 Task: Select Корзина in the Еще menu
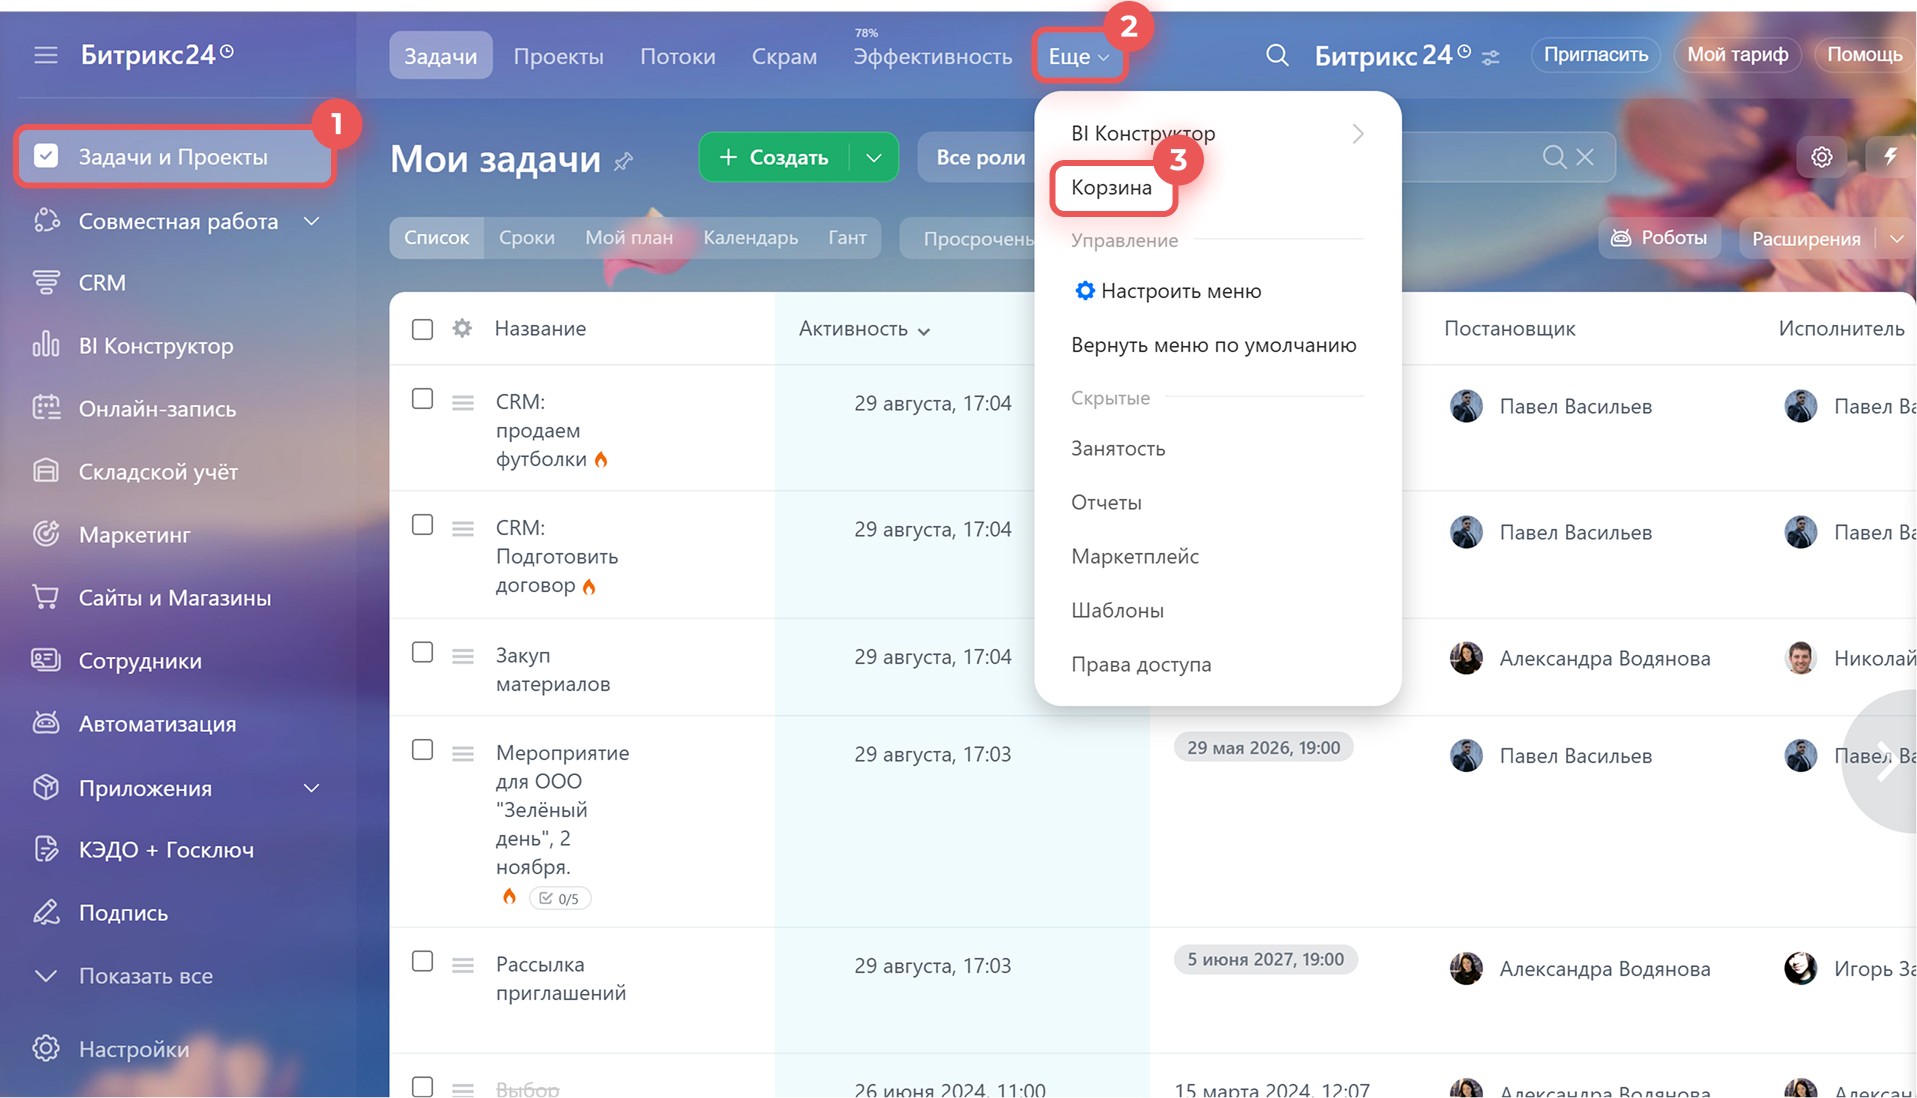1112,188
